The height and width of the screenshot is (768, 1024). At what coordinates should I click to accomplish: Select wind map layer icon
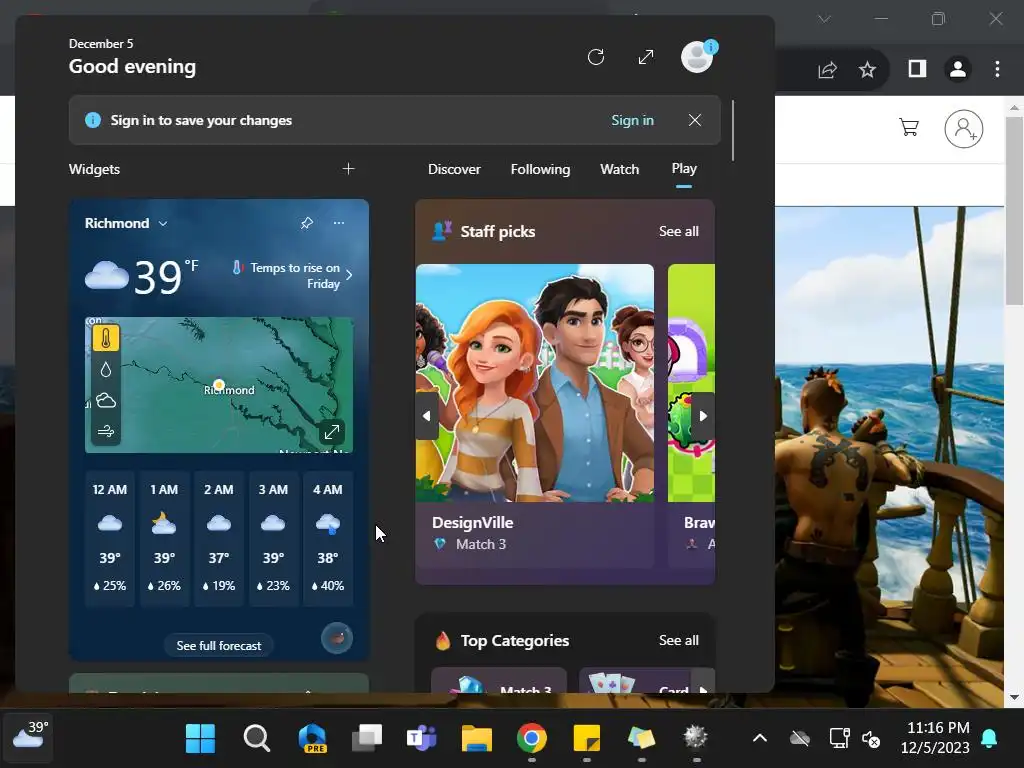click(106, 431)
